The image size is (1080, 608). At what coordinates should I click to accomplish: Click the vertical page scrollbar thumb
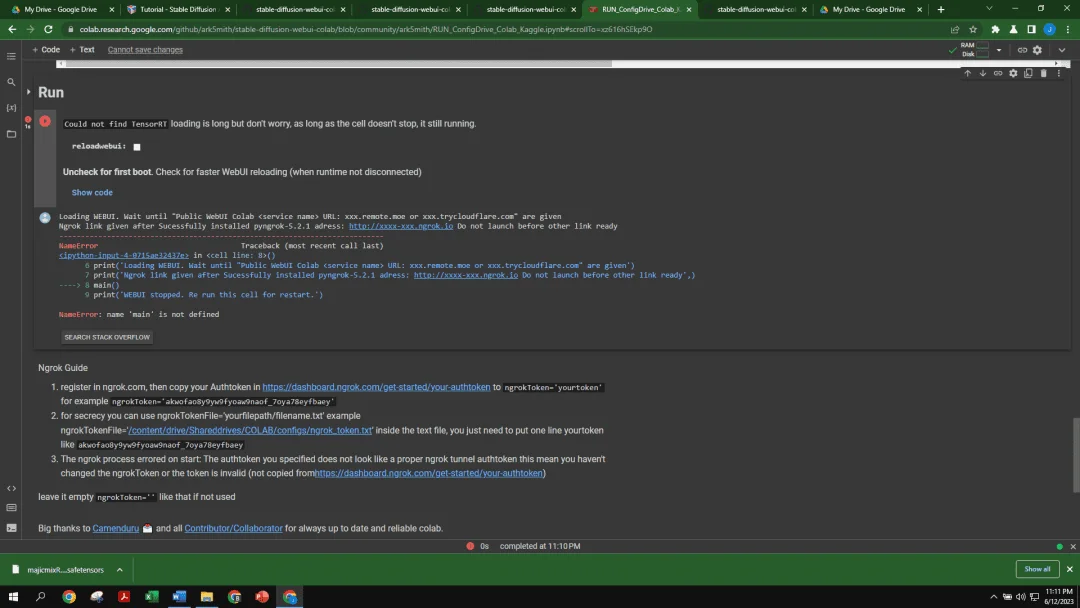coord(1076,455)
